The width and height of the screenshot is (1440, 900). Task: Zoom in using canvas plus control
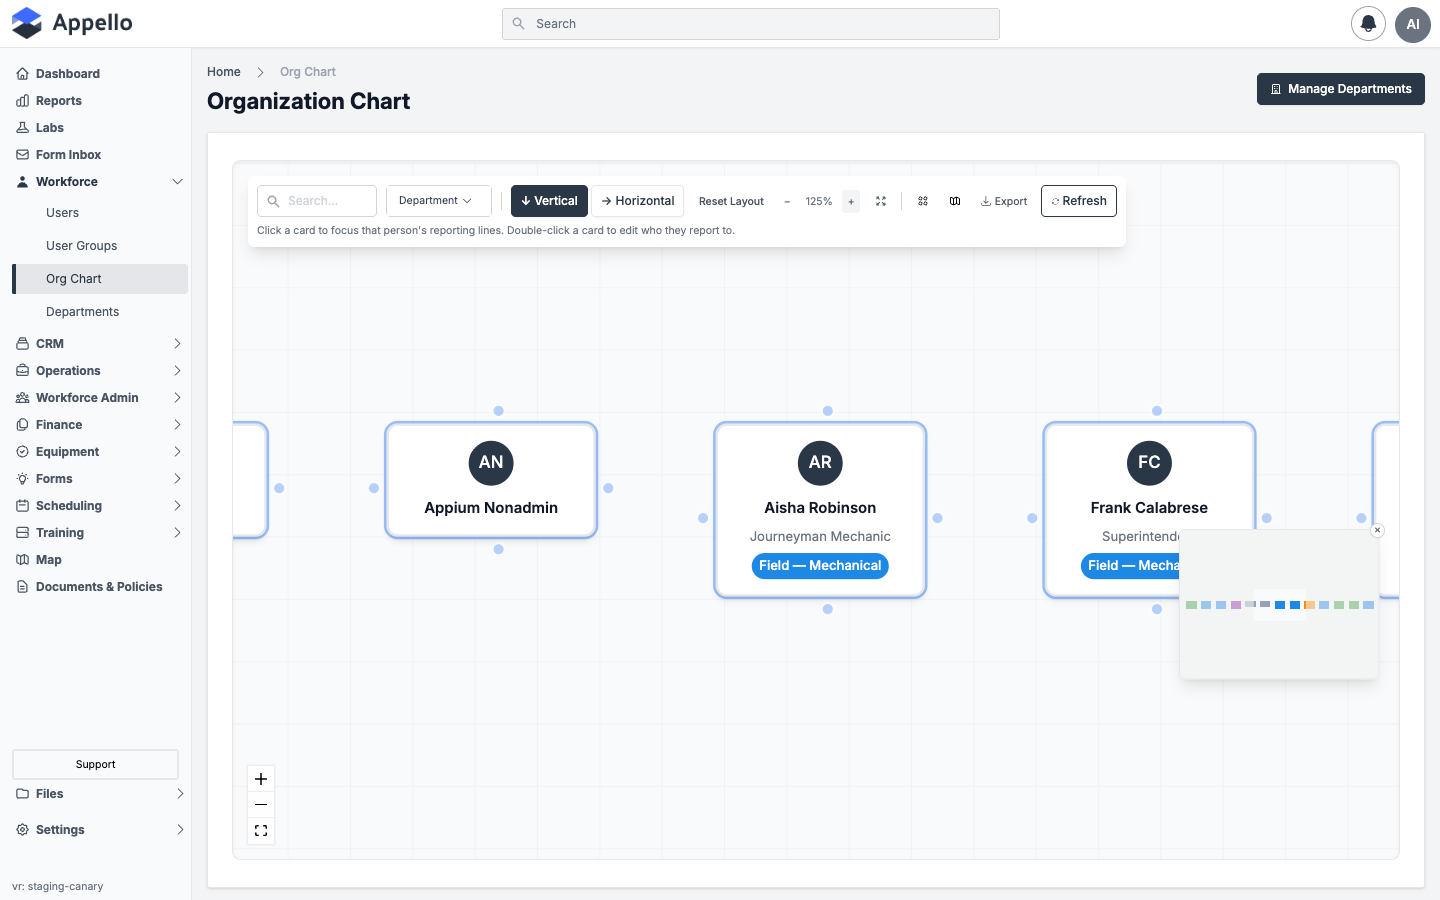261,779
